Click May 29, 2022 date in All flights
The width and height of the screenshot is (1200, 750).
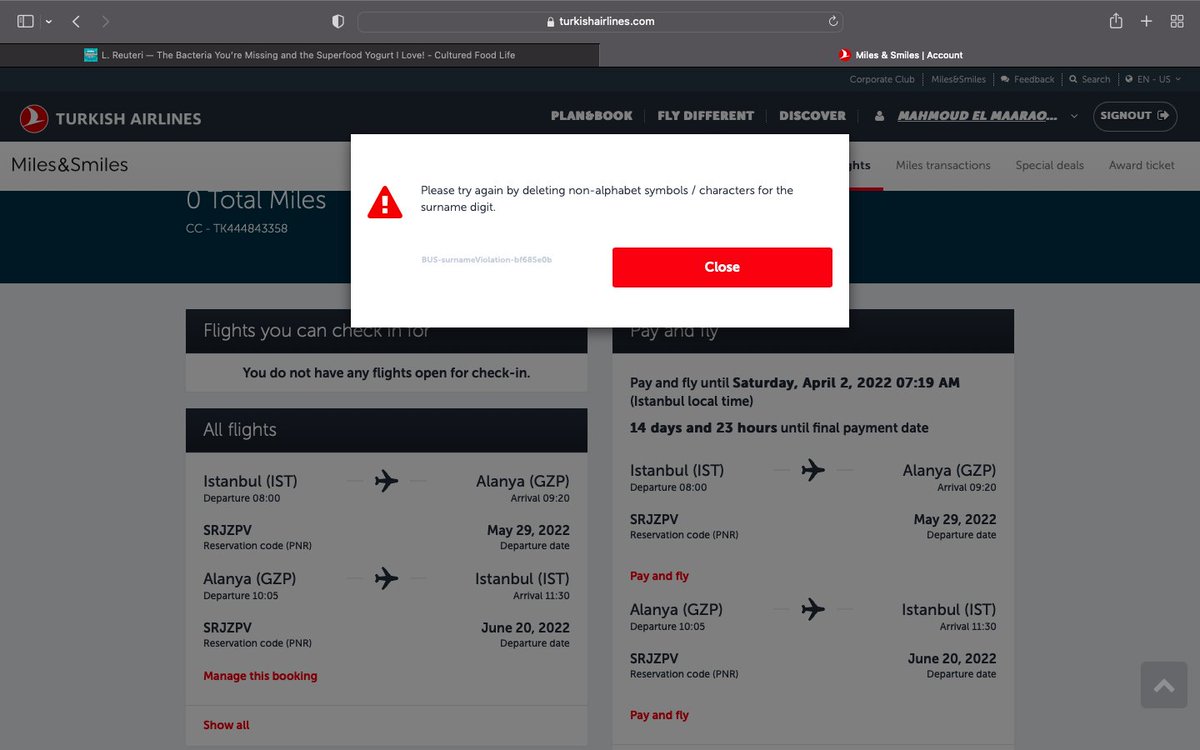click(528, 530)
